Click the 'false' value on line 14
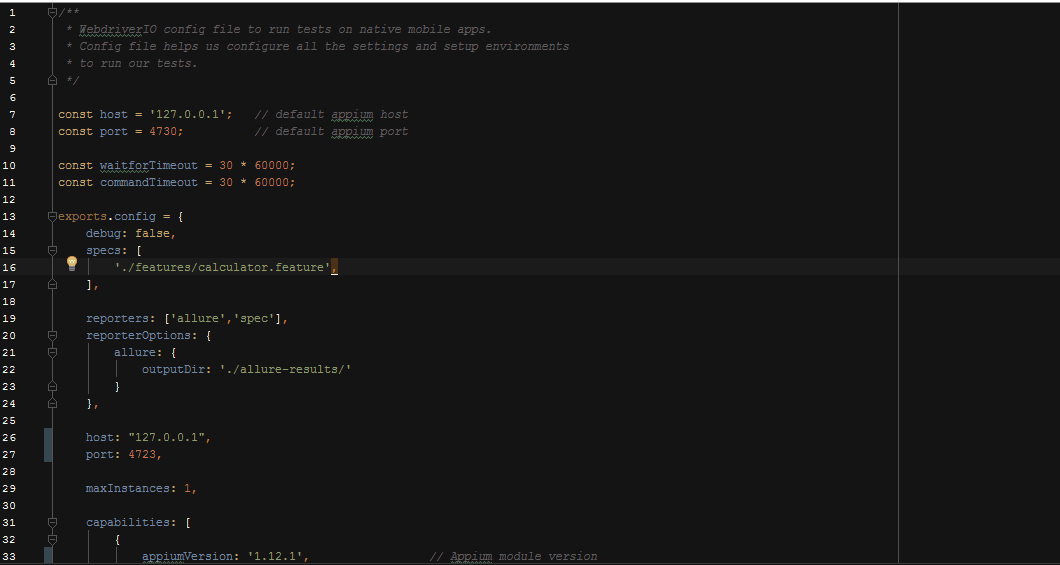 [x=152, y=233]
